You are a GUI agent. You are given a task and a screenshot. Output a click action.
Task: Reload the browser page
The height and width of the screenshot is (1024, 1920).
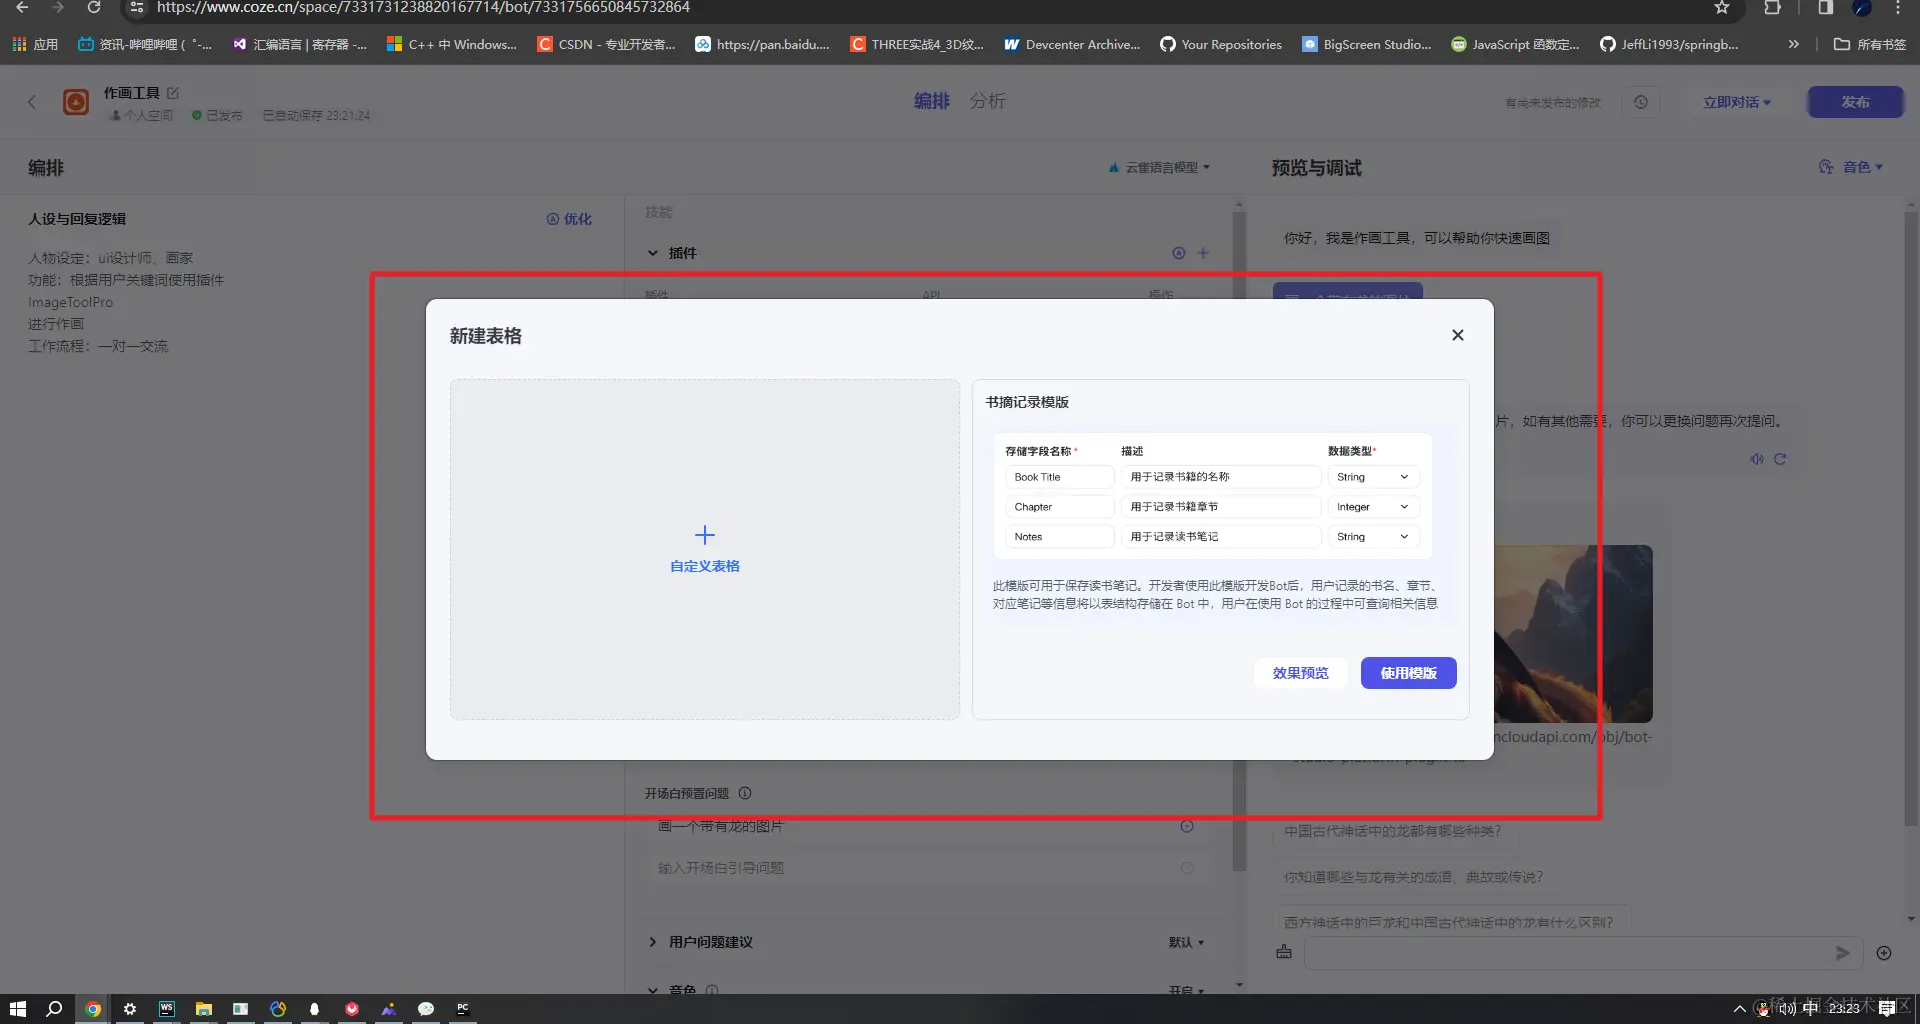(94, 8)
